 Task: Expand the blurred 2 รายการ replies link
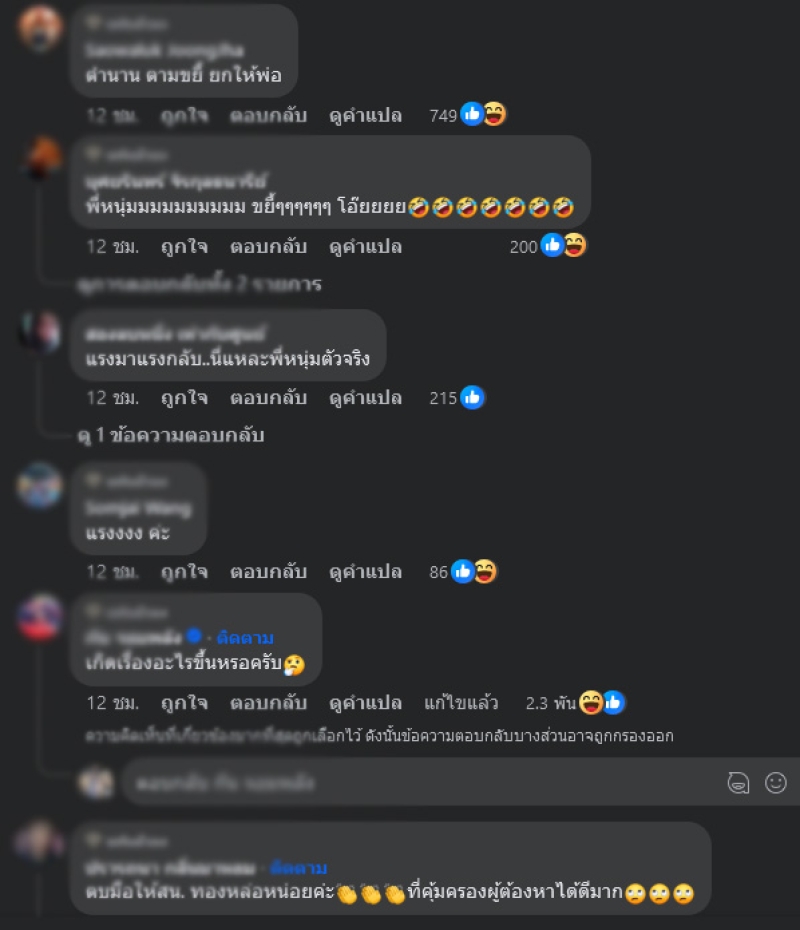point(199,284)
